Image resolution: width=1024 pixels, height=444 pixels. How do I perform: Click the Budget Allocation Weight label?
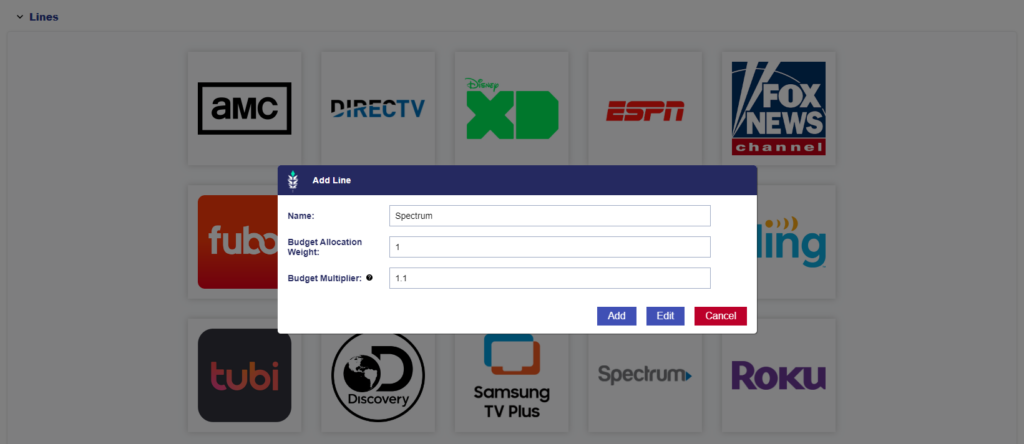[325, 247]
